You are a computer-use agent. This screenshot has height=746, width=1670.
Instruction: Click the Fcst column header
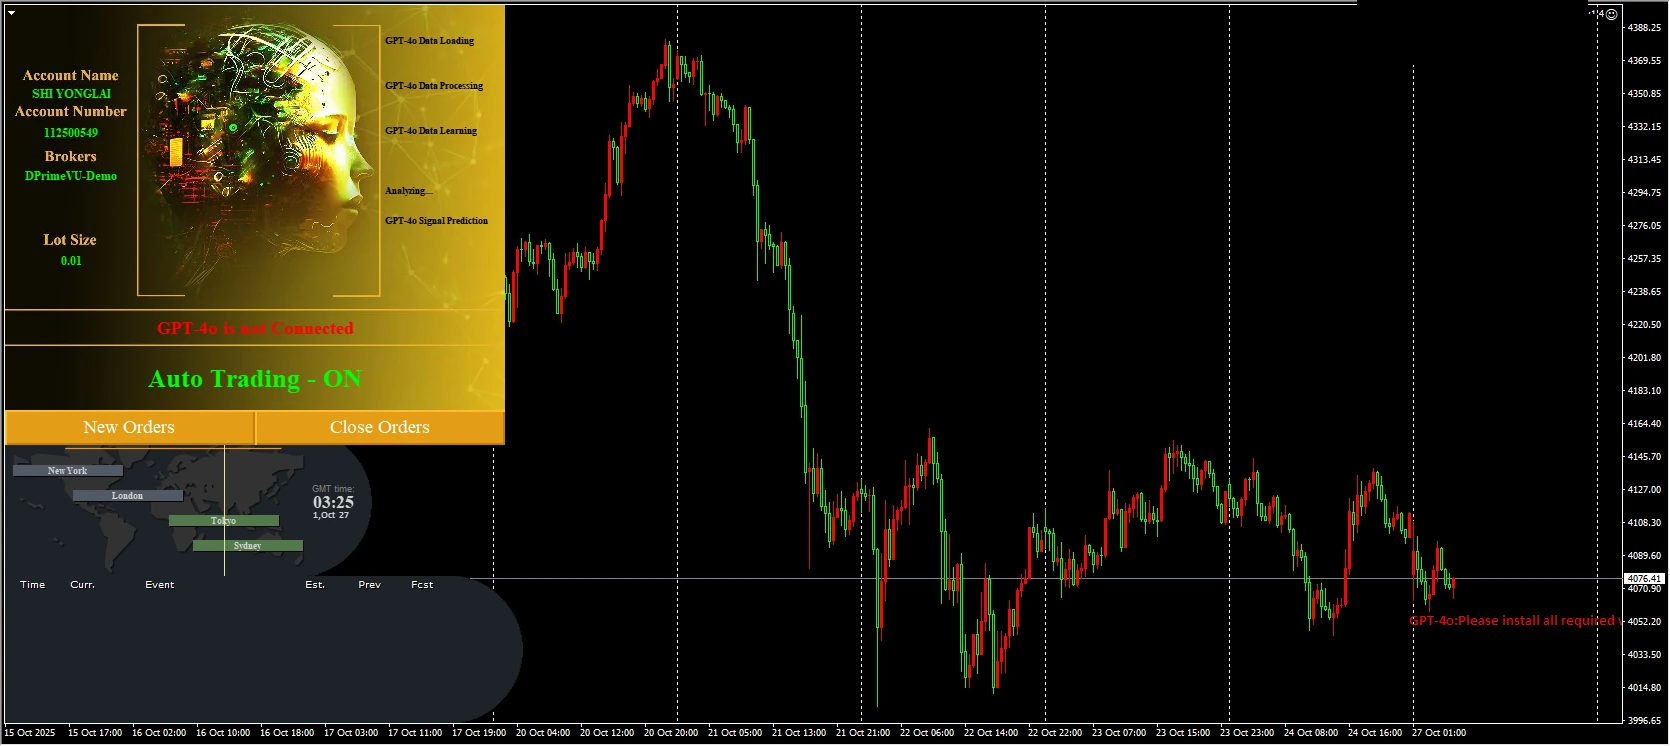point(422,585)
